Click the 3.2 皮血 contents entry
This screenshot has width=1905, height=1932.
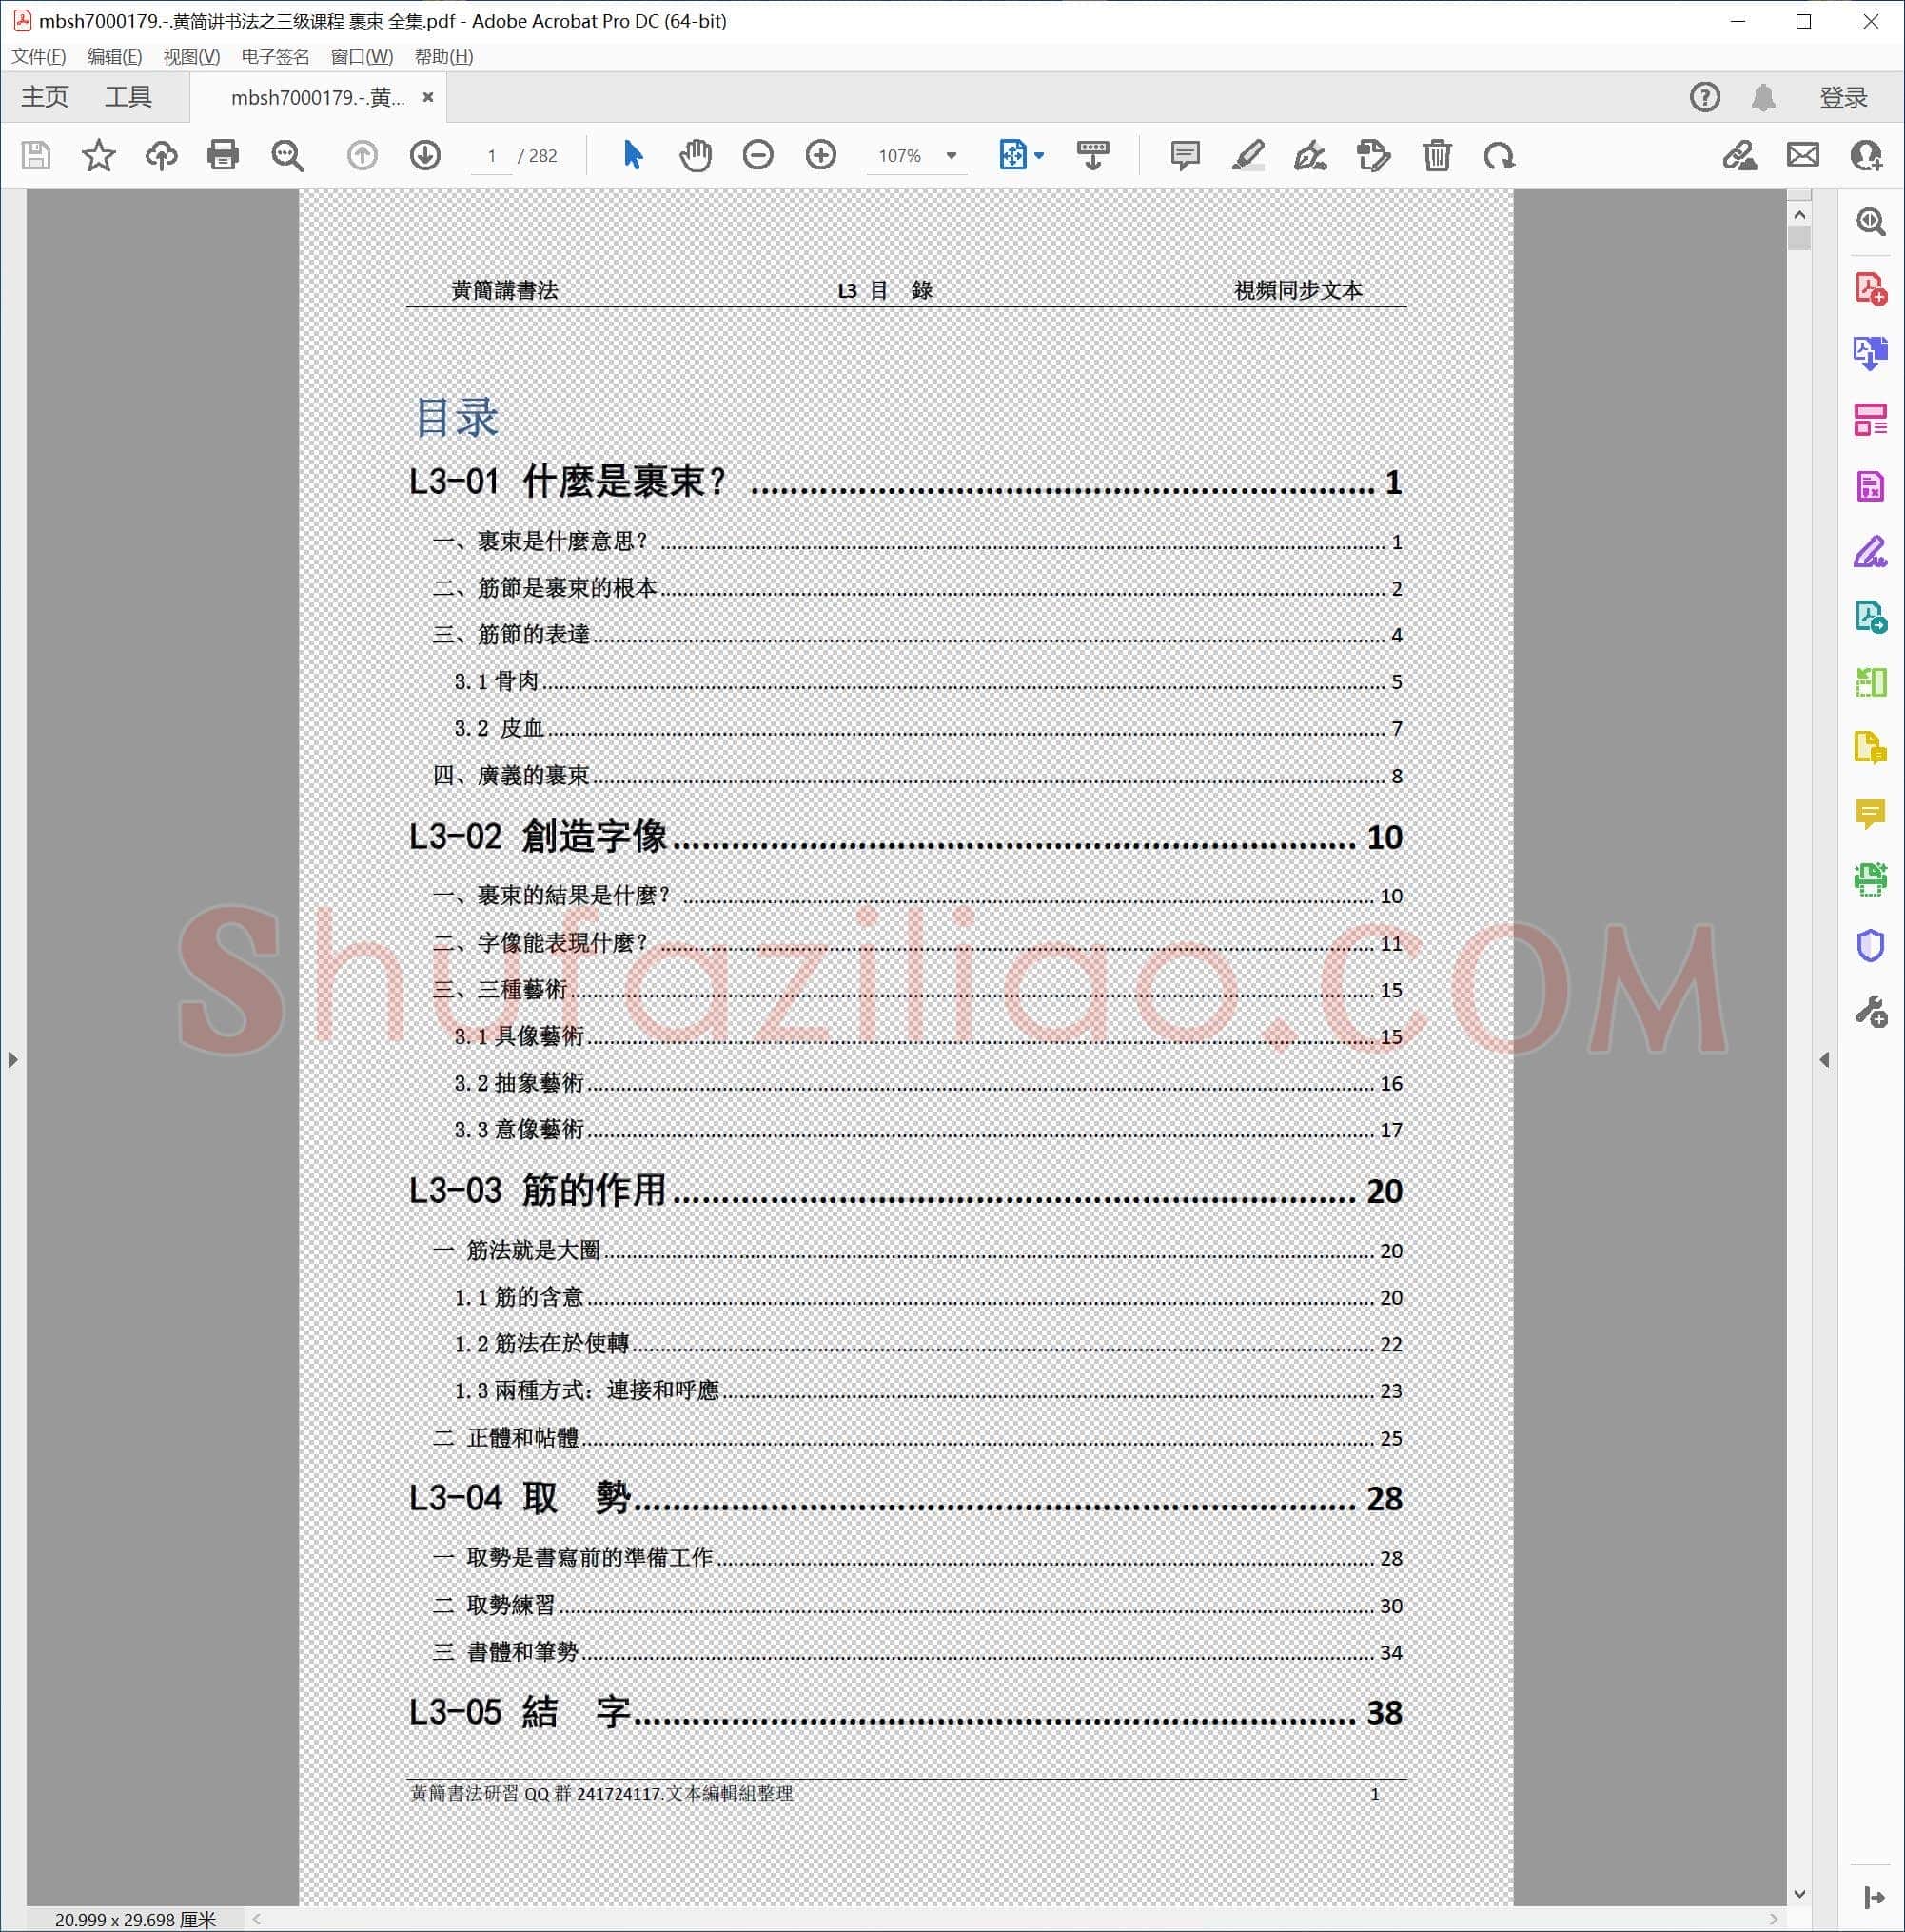click(928, 728)
